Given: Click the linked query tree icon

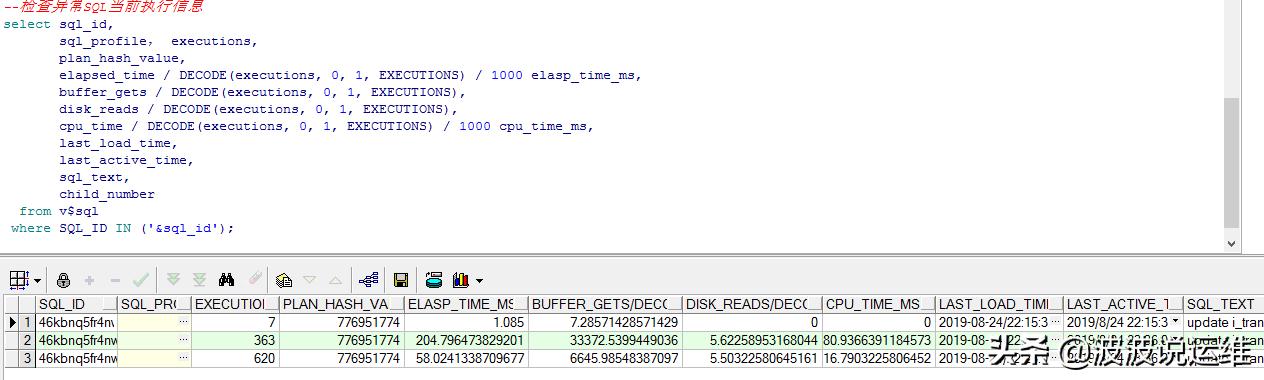Looking at the screenshot, I should click(368, 281).
